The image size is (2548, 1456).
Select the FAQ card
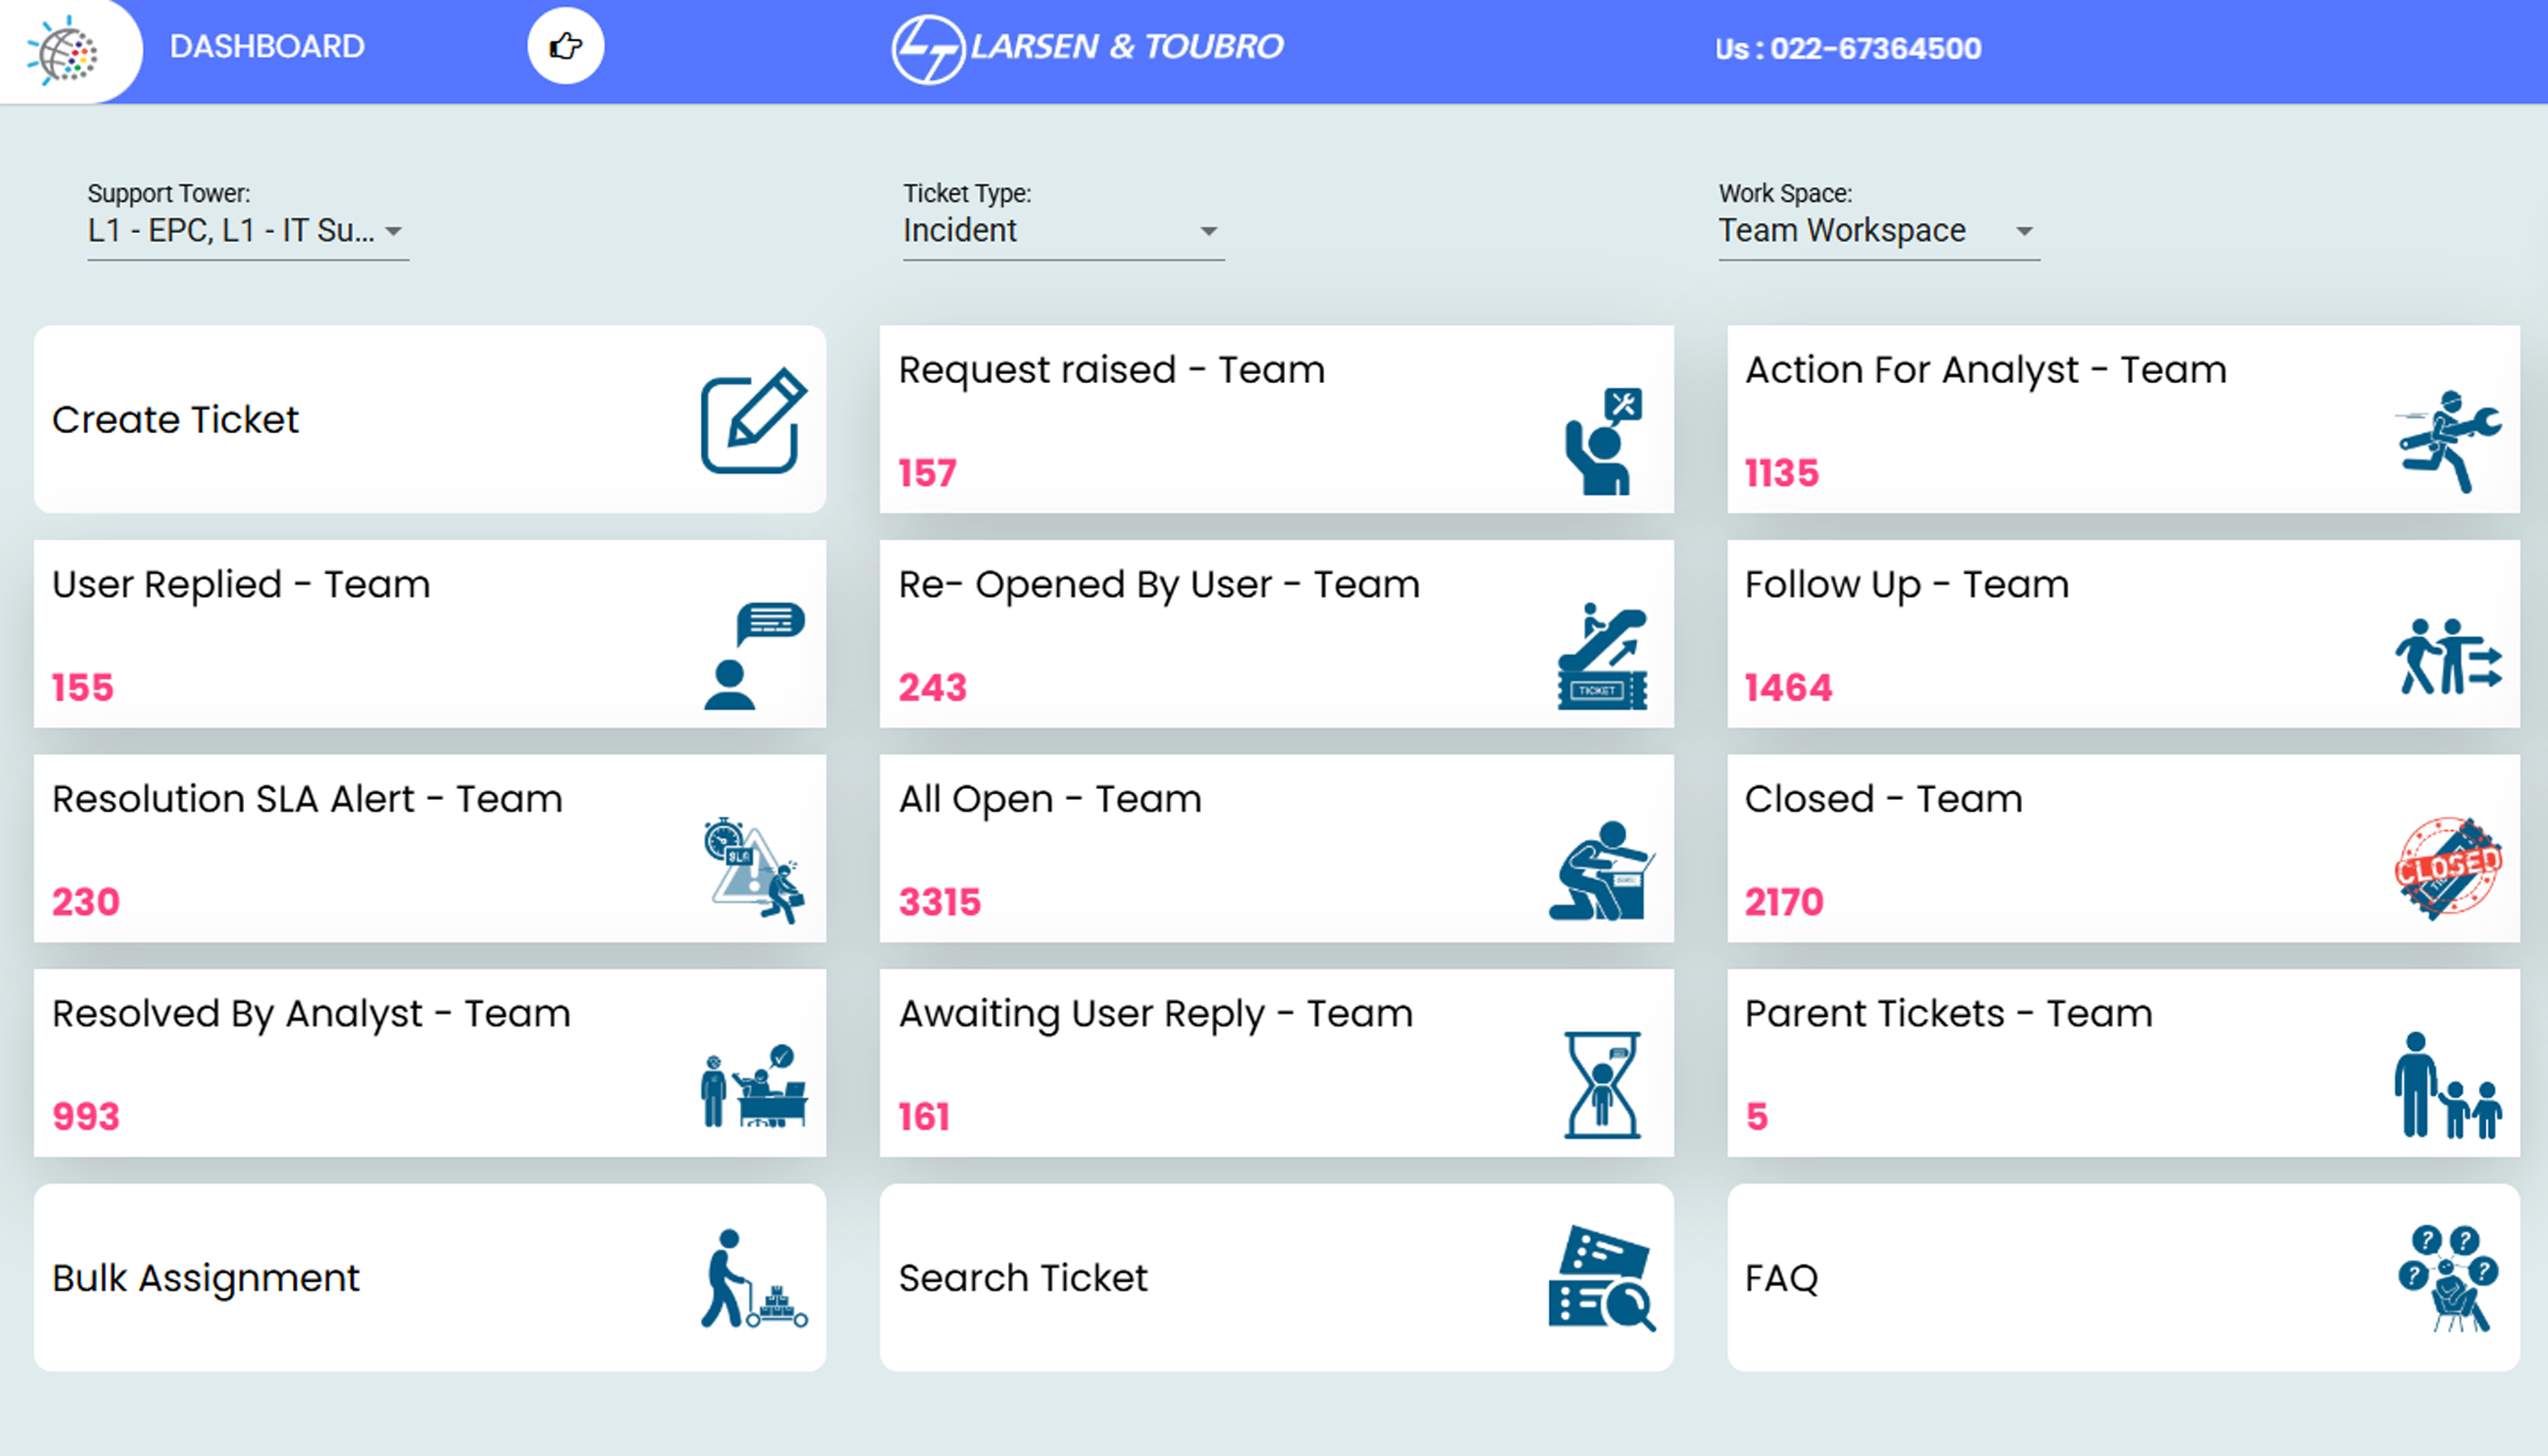pyautogui.click(x=2120, y=1277)
